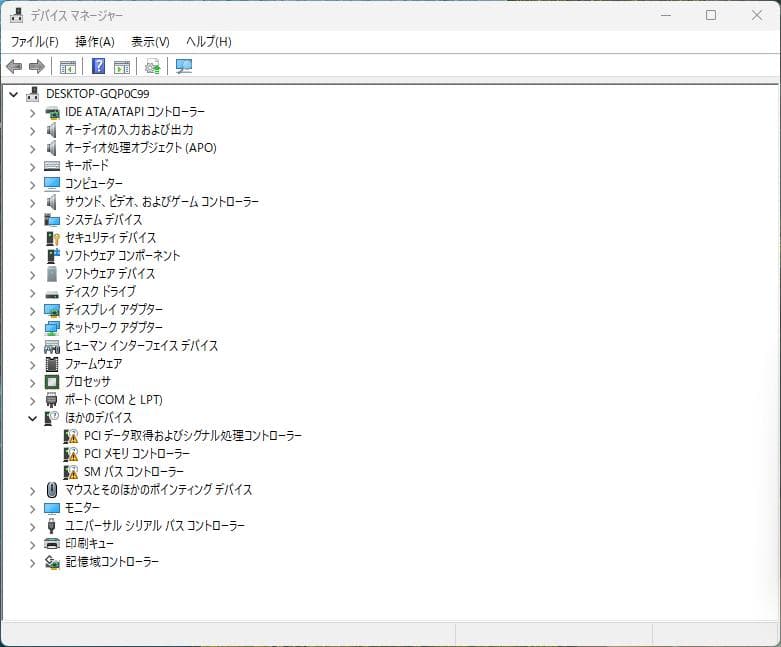Select the ディスプレイ アダプター label
This screenshot has width=781, height=647.
coord(114,309)
